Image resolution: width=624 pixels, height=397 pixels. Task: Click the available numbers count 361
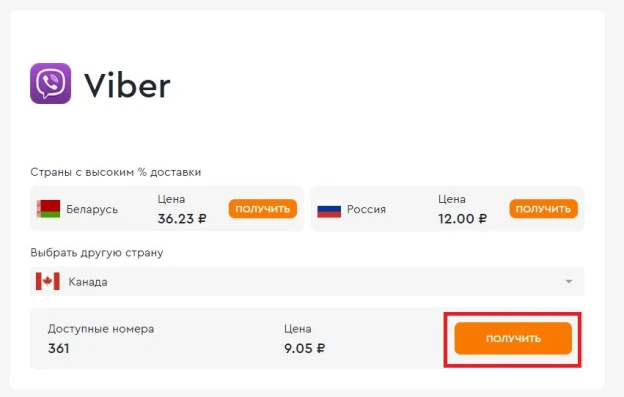coord(58,348)
